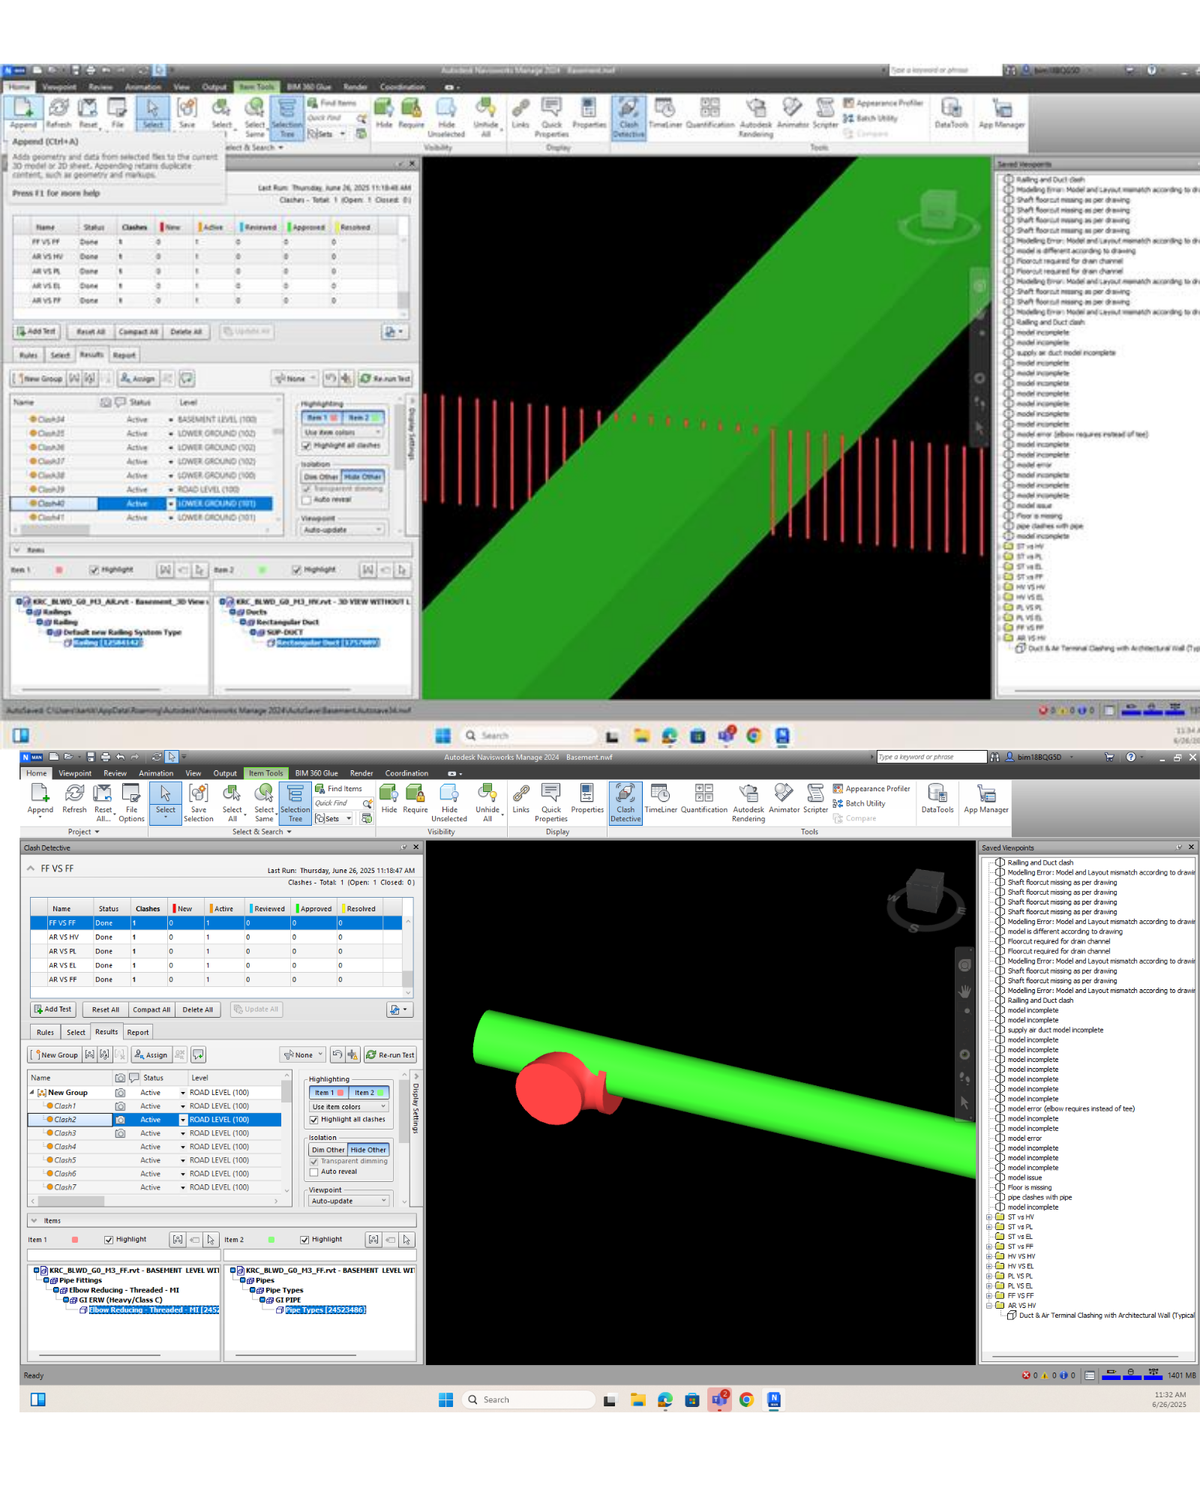
Task: Switch to Viewpoint tab in pipe-clash window
Action: point(75,773)
